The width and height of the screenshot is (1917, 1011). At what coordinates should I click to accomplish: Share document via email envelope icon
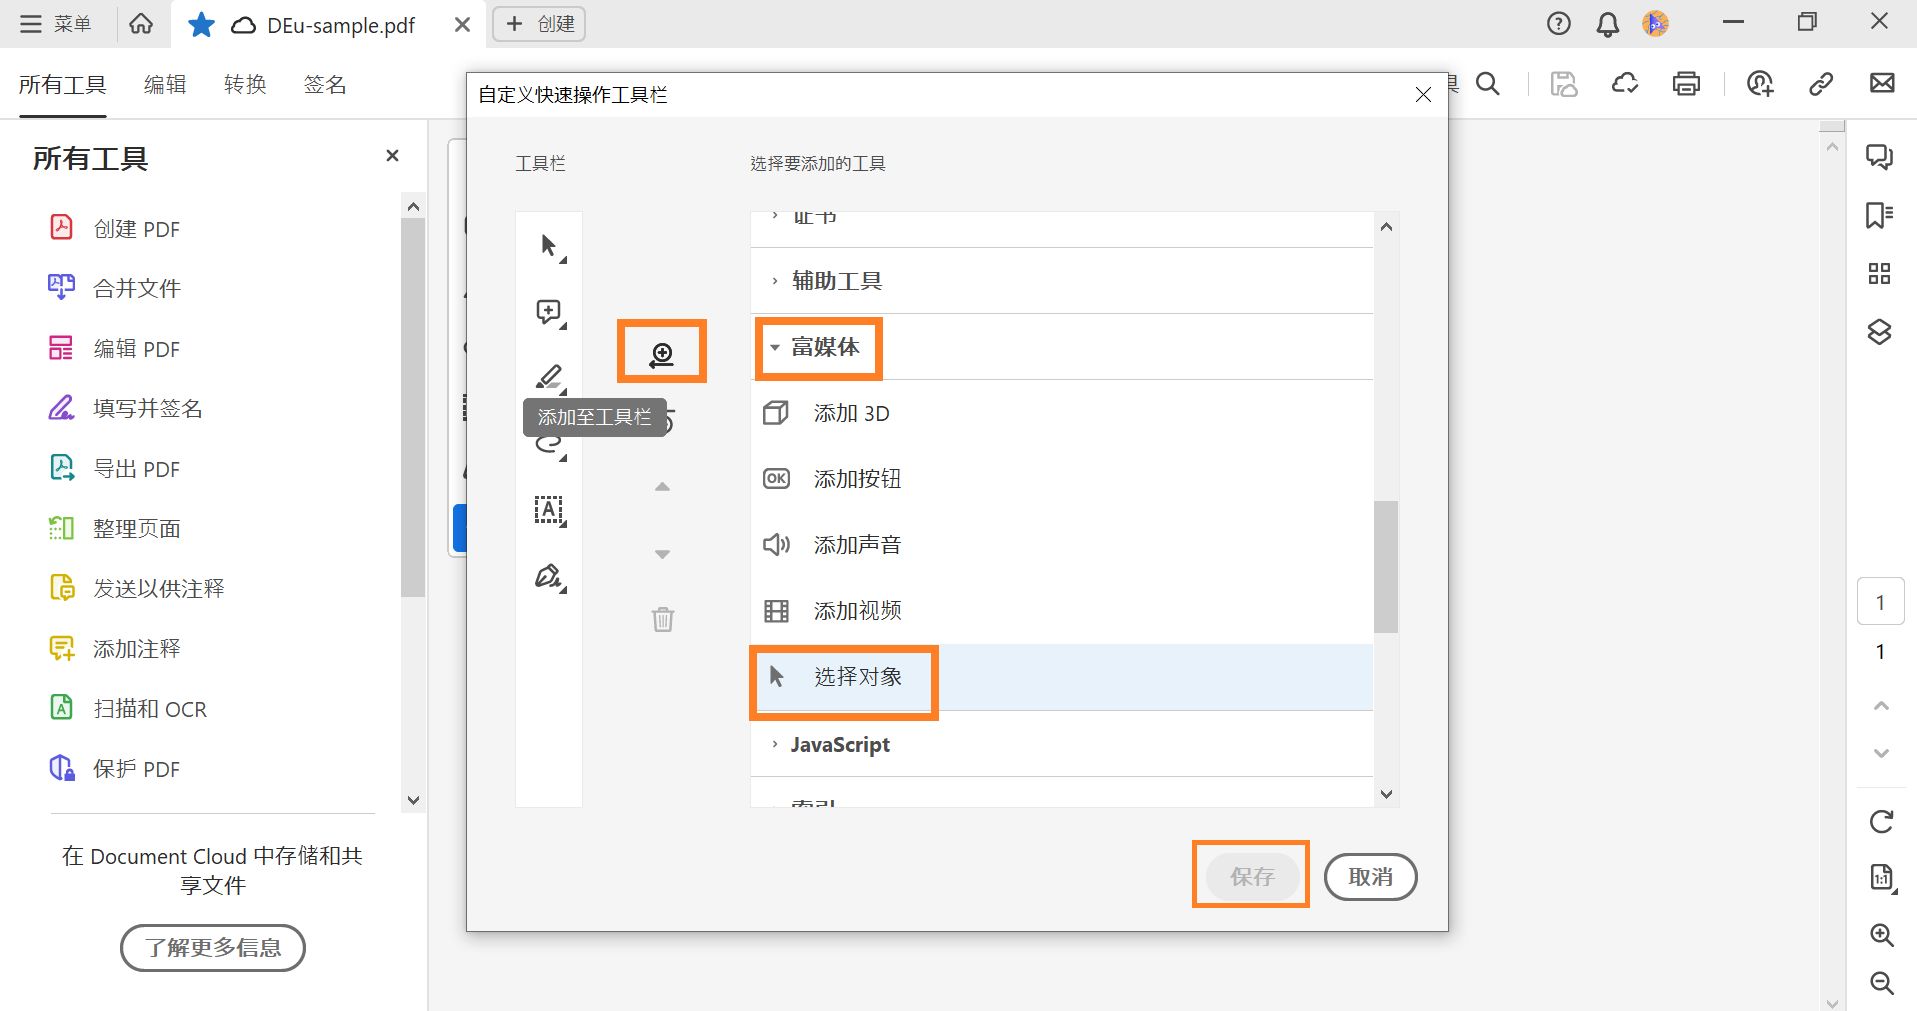click(x=1881, y=84)
